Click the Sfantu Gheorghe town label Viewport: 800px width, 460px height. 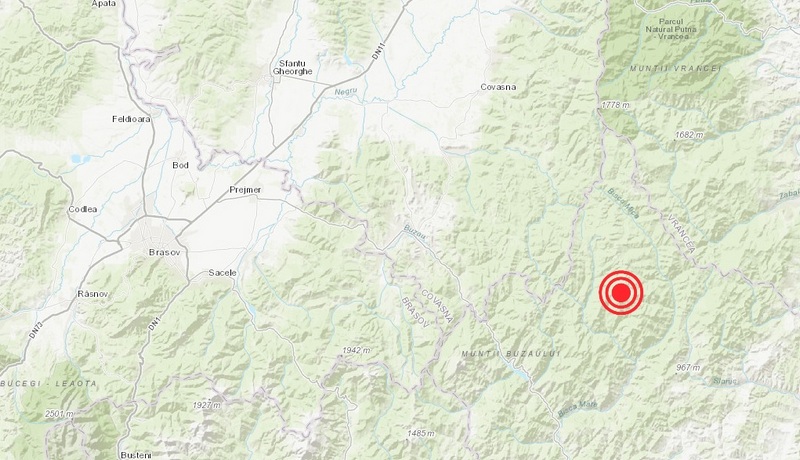pyautogui.click(x=292, y=68)
